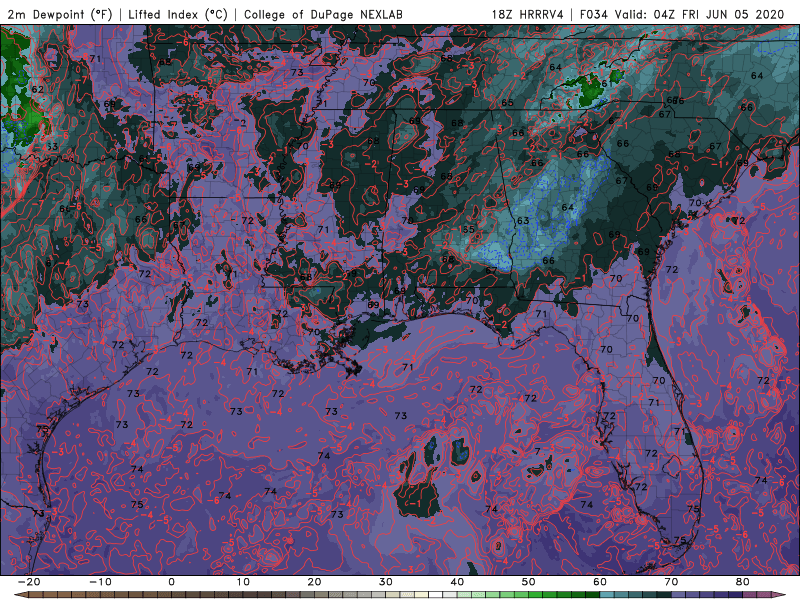
Task: Click the 70 color scale label
Action: (671, 582)
